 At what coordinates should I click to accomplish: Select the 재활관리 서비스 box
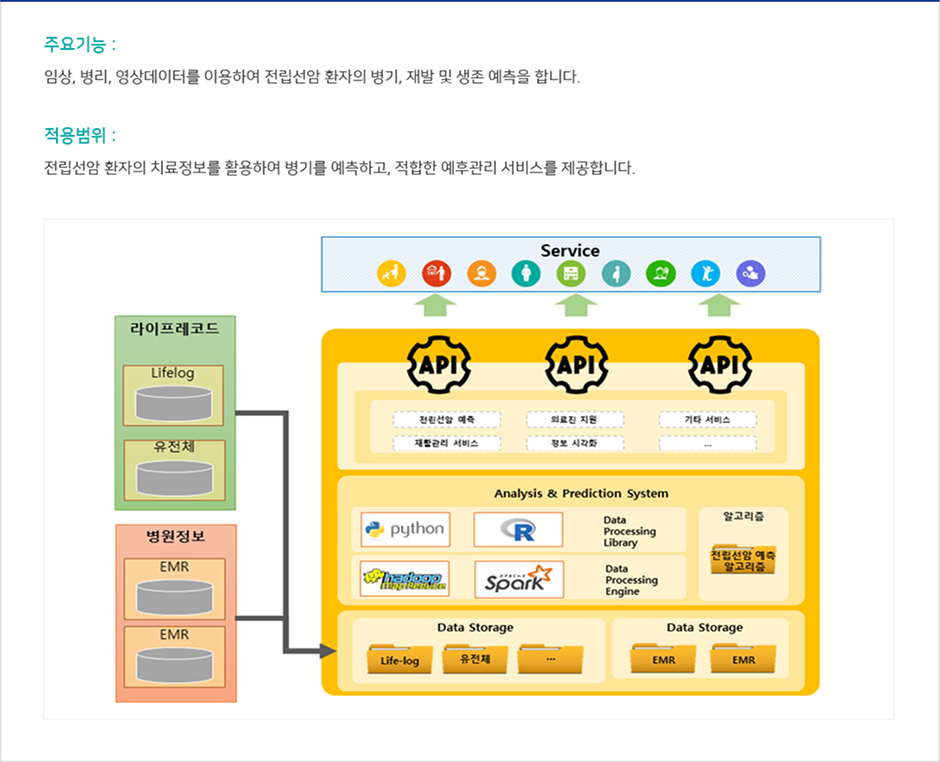coord(446,443)
